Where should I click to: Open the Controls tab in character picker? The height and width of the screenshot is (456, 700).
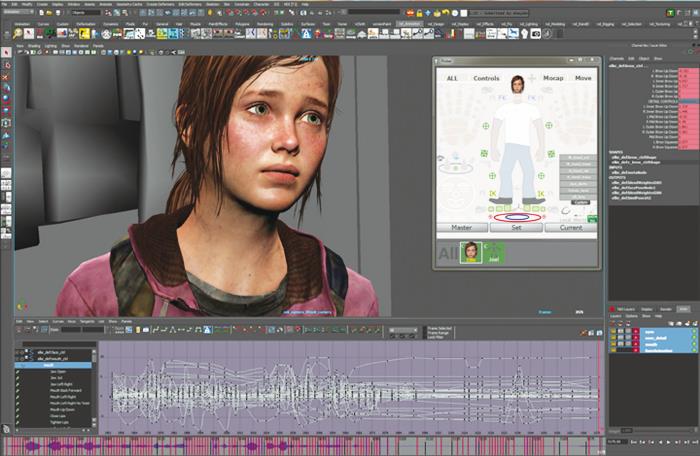tap(486, 77)
